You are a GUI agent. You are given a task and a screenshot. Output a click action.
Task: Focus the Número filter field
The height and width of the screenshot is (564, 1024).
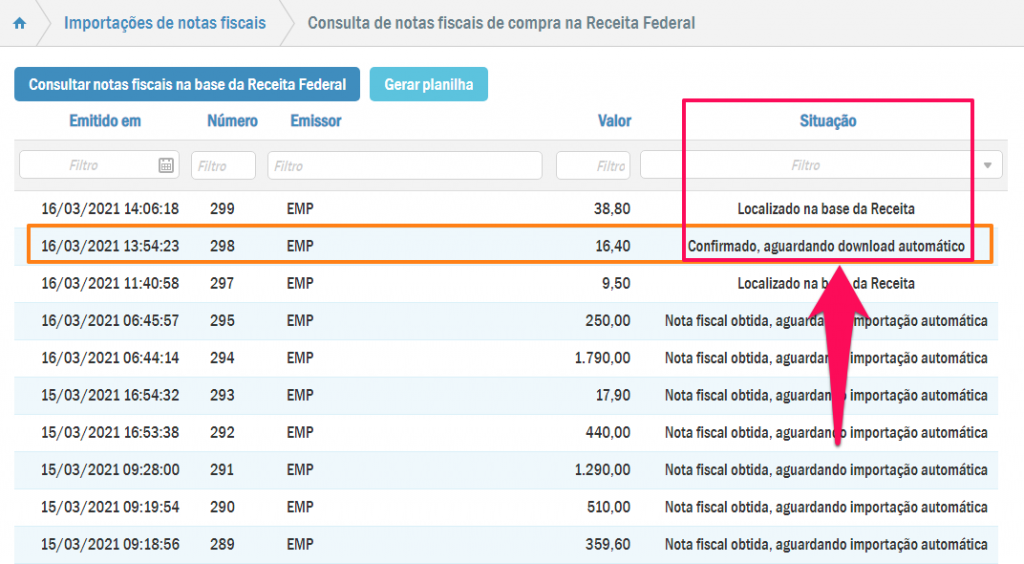pos(222,166)
